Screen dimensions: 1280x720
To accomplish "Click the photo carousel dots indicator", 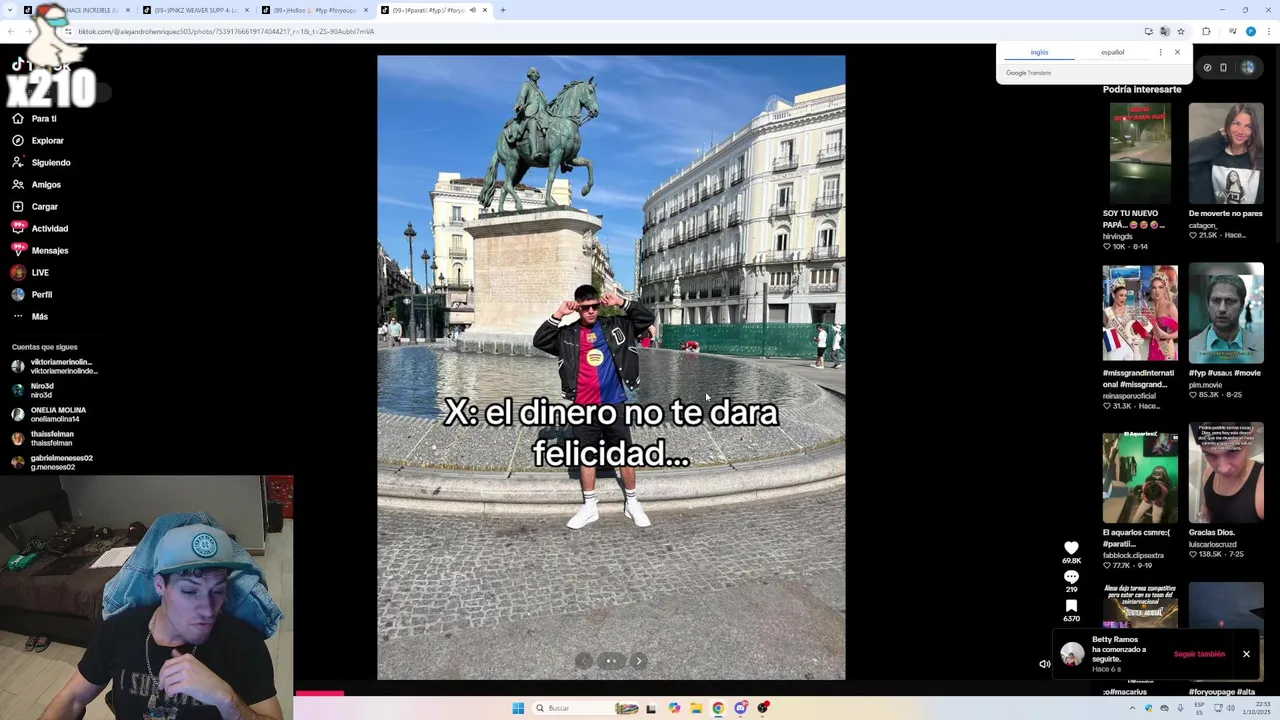I will pos(611,661).
